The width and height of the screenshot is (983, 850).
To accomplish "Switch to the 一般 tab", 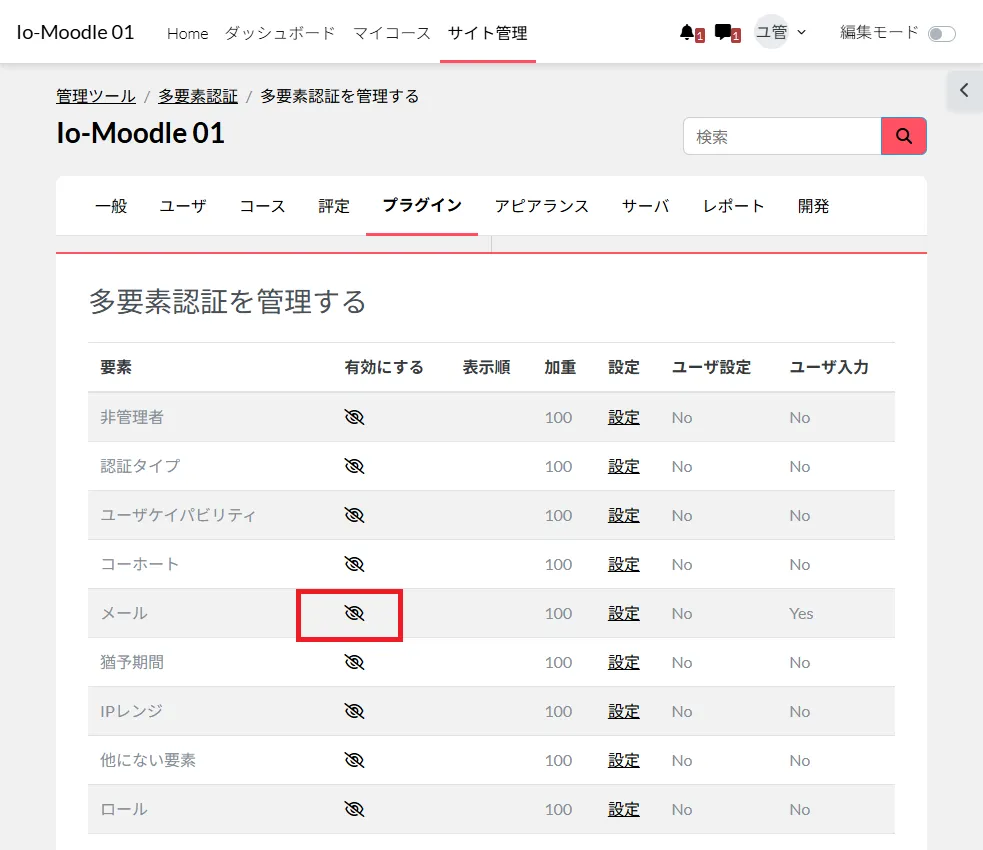I will [x=111, y=206].
